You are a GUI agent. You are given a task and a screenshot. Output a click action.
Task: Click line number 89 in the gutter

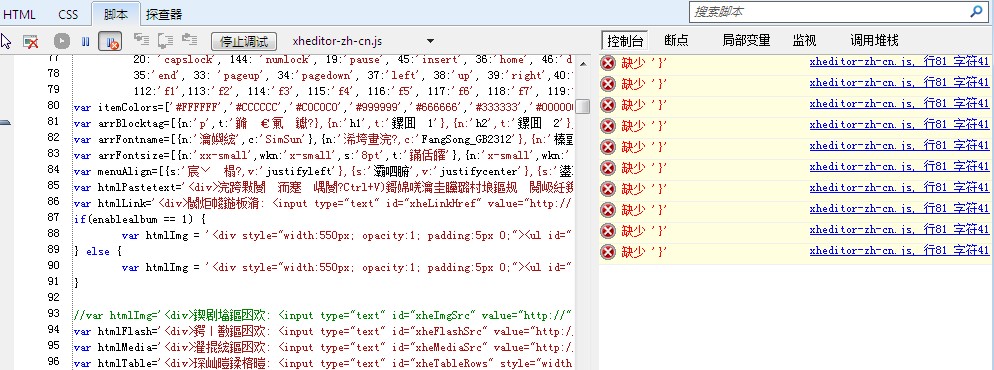tap(53, 250)
